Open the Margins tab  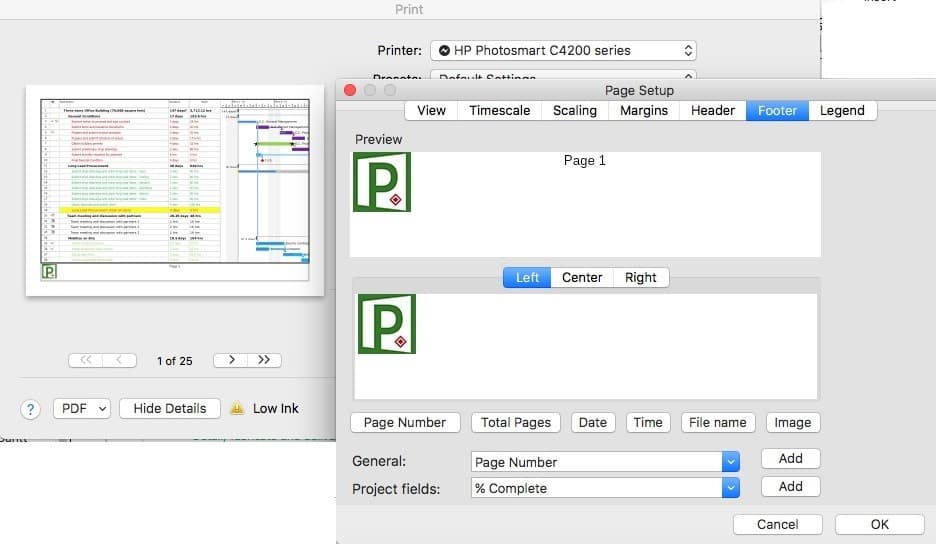[x=644, y=110]
